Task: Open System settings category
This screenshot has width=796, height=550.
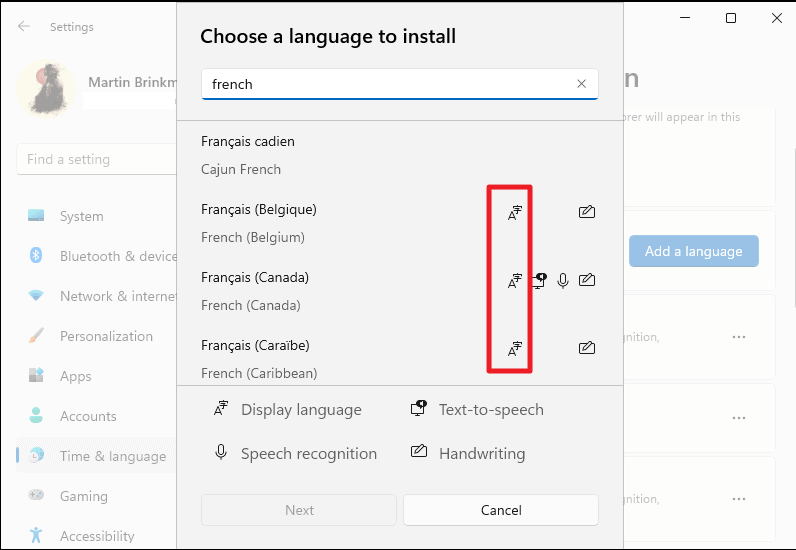Action: [x=96, y=216]
